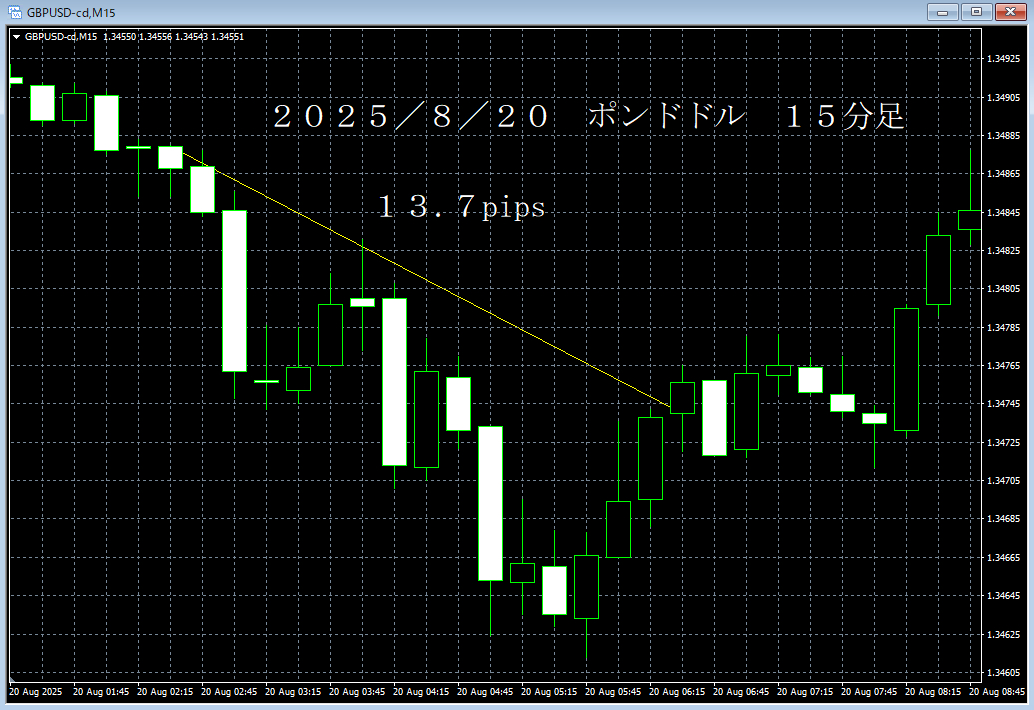Click the '20 Aug 06:15' time axis label
The width and height of the screenshot is (1034, 710).
[x=677, y=692]
